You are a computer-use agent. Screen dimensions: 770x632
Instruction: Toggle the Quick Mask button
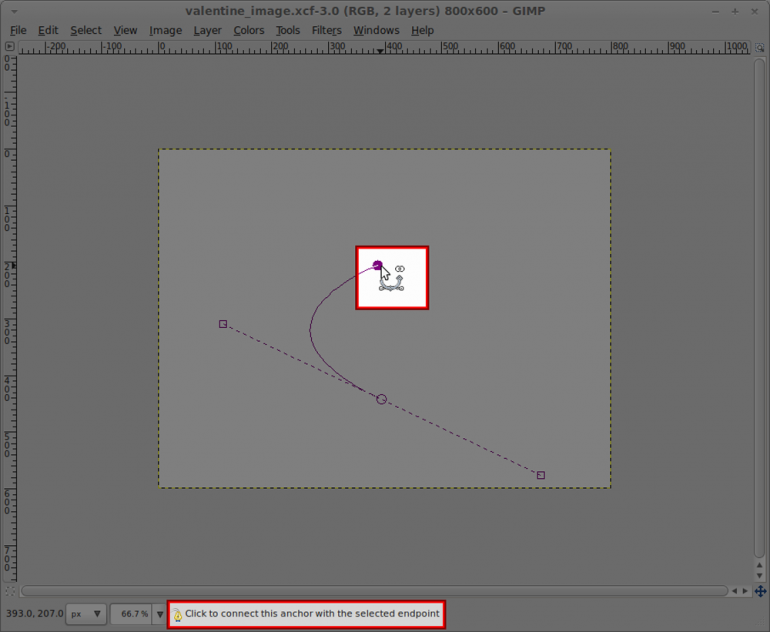point(10,591)
